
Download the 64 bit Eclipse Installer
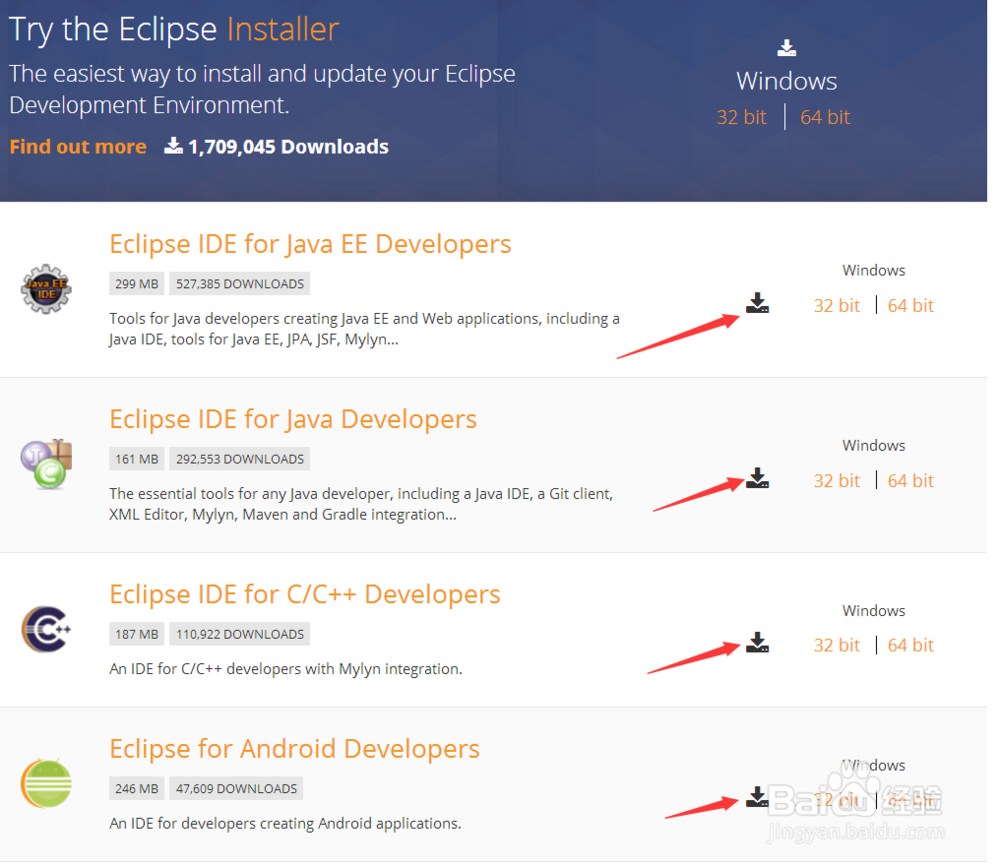(x=825, y=117)
